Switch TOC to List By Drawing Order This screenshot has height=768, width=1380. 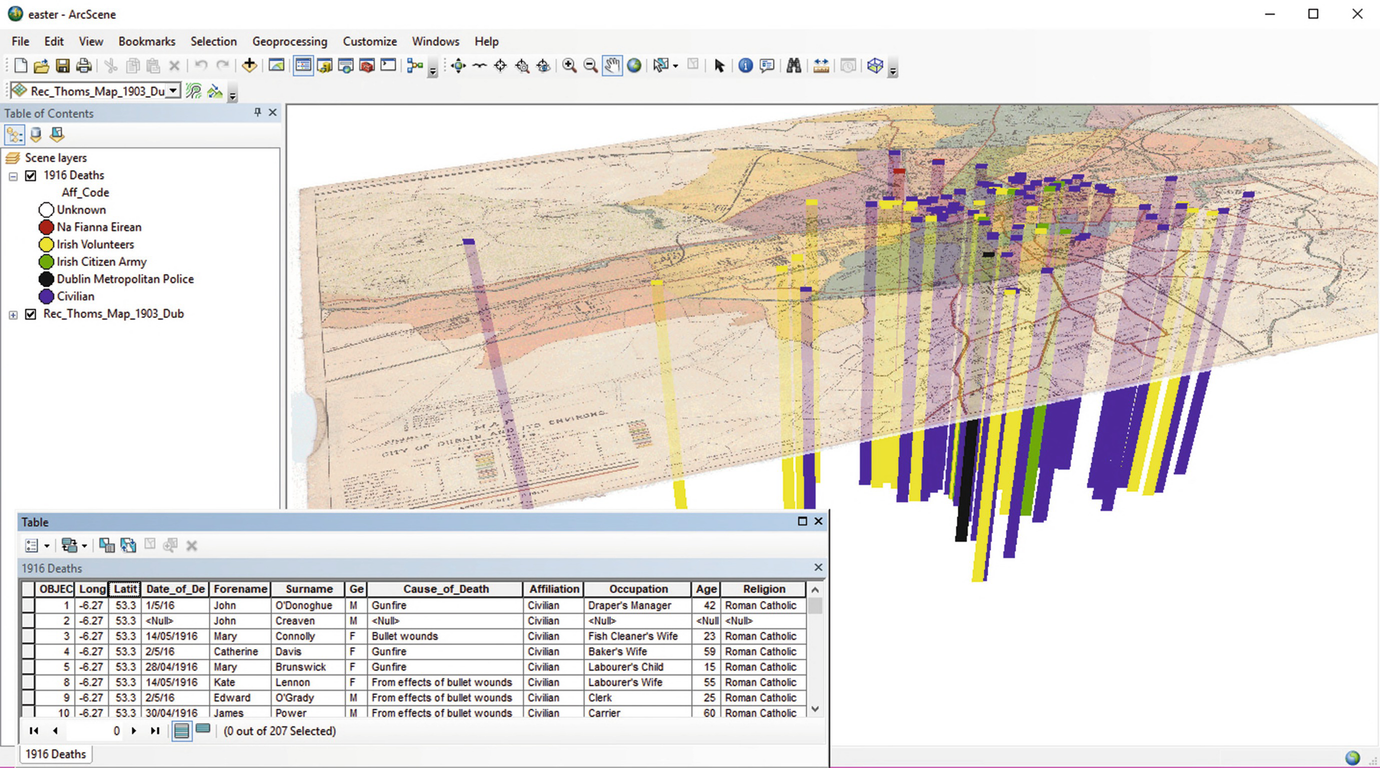[15, 134]
